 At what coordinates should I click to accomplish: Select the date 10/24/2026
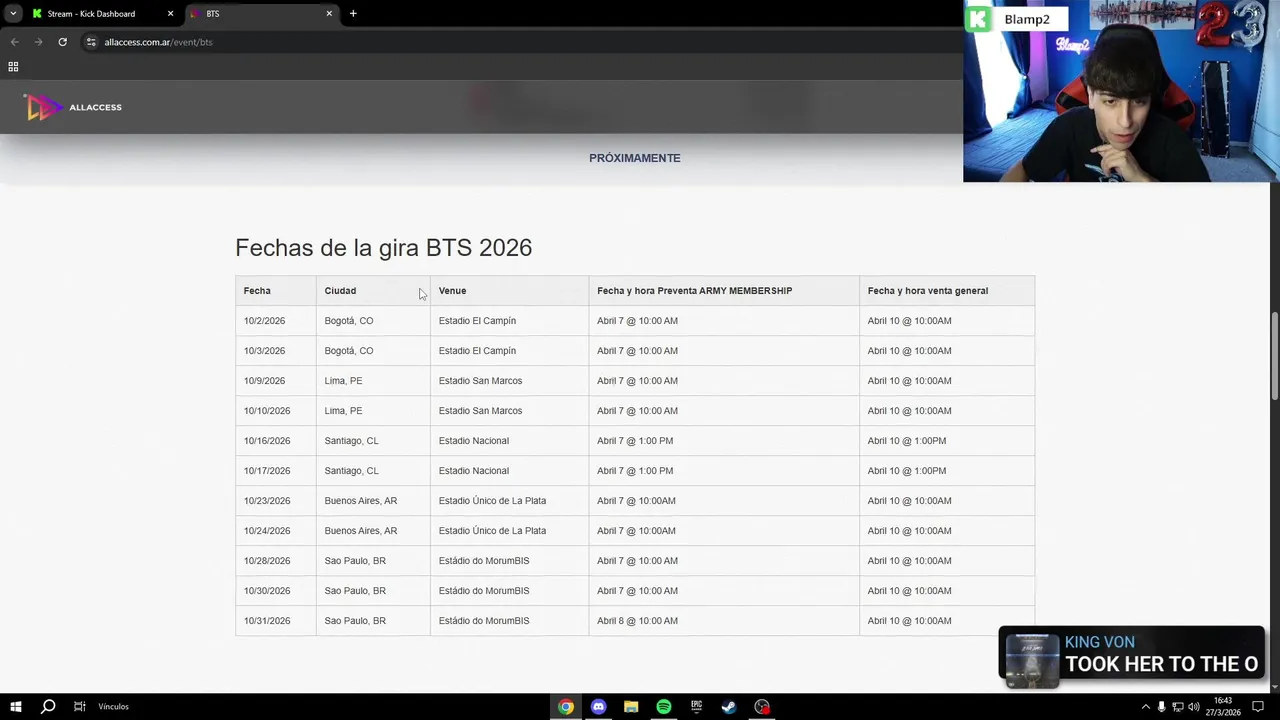coord(267,531)
